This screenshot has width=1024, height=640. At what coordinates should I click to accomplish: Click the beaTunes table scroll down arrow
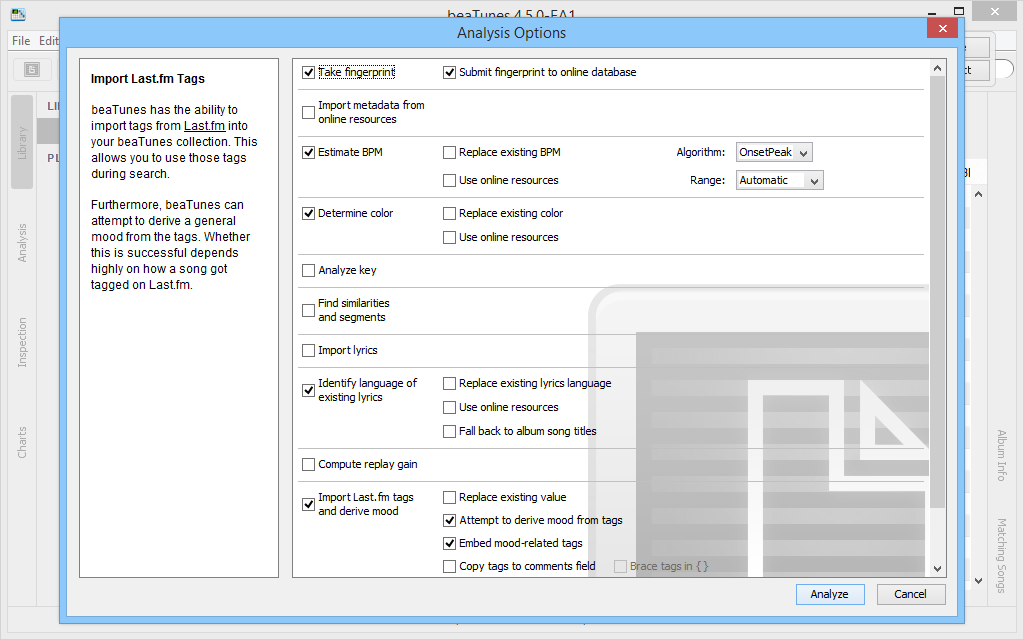click(978, 581)
